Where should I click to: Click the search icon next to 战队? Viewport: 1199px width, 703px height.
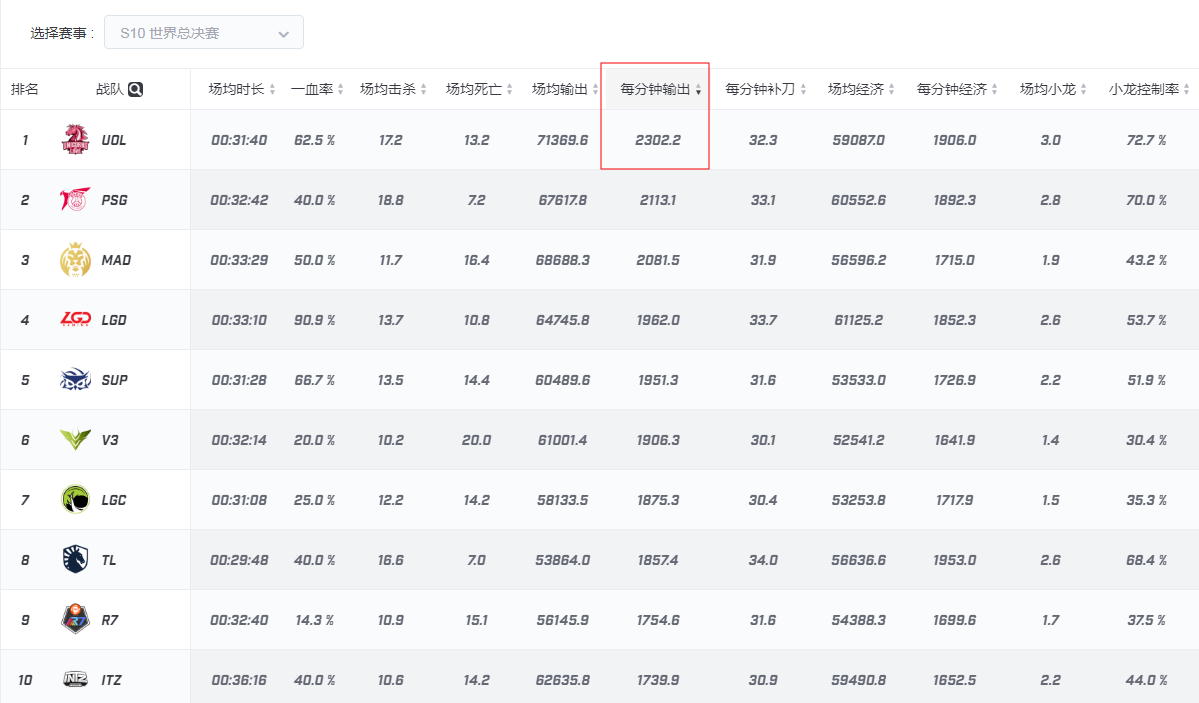point(135,90)
